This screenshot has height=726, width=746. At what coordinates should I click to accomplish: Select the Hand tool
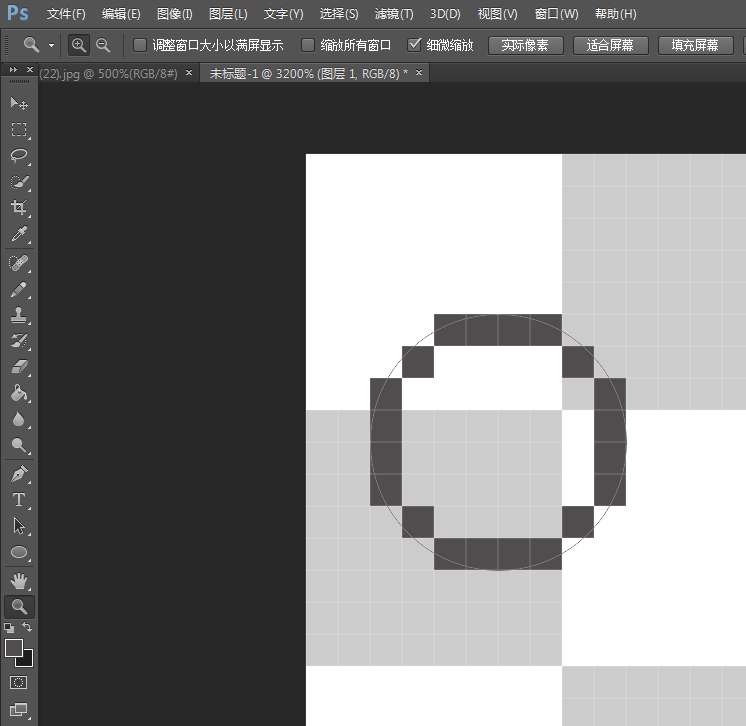(x=19, y=581)
